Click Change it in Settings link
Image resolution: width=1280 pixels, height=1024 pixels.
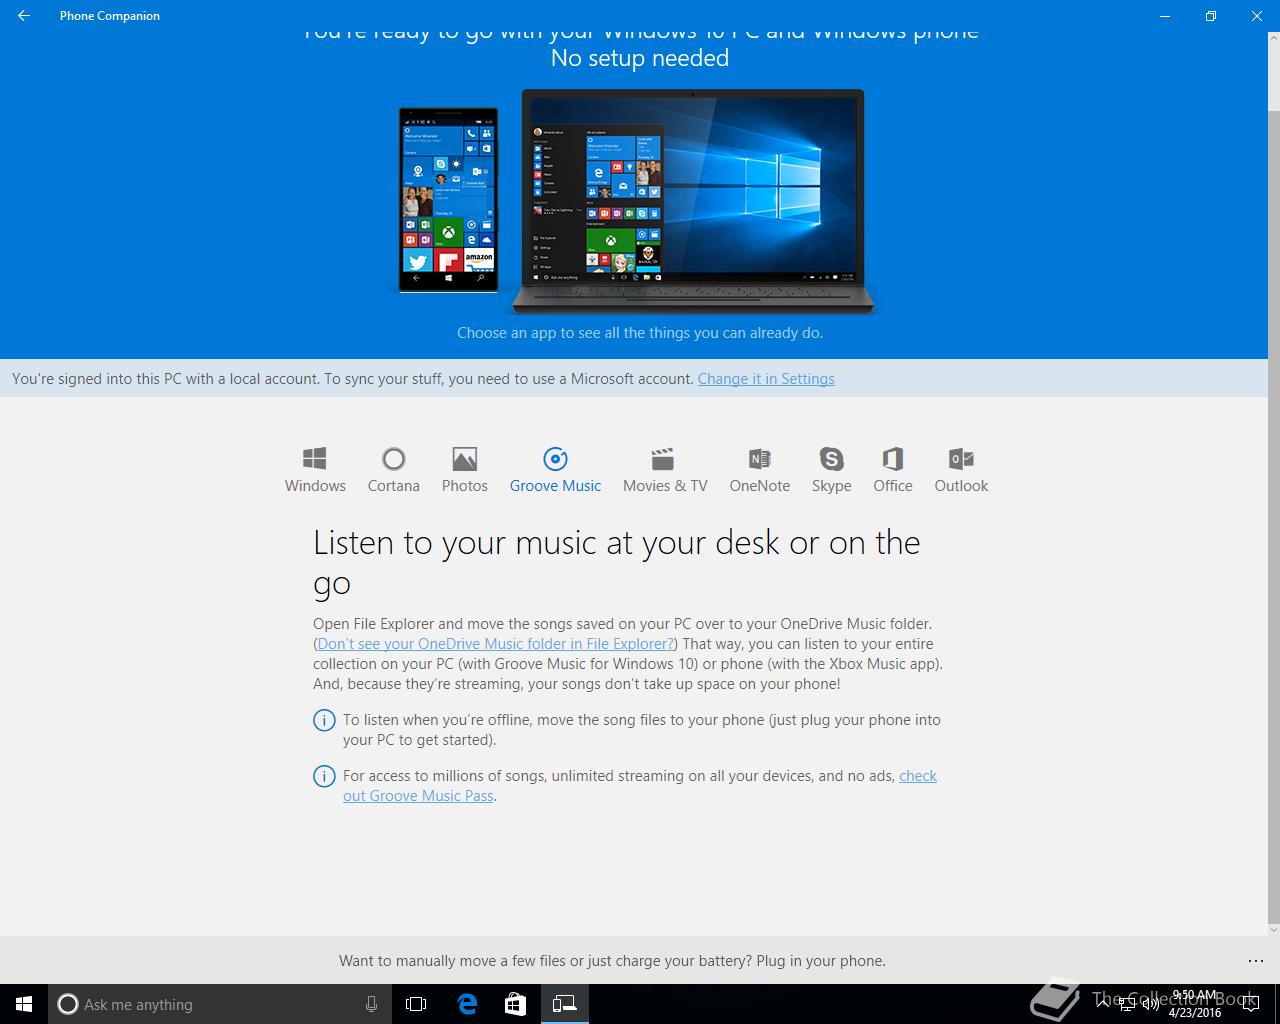pos(766,379)
